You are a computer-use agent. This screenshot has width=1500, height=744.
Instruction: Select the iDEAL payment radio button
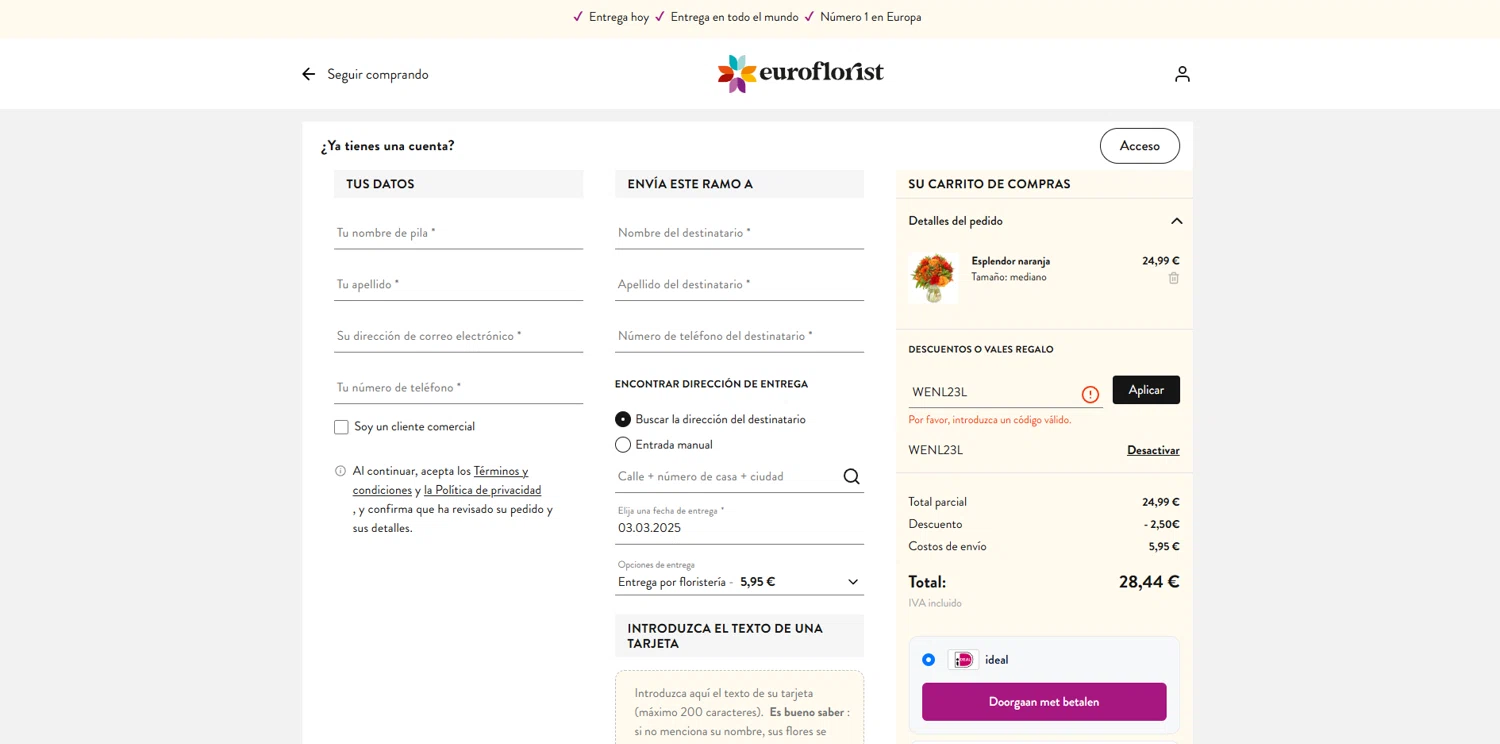(928, 660)
